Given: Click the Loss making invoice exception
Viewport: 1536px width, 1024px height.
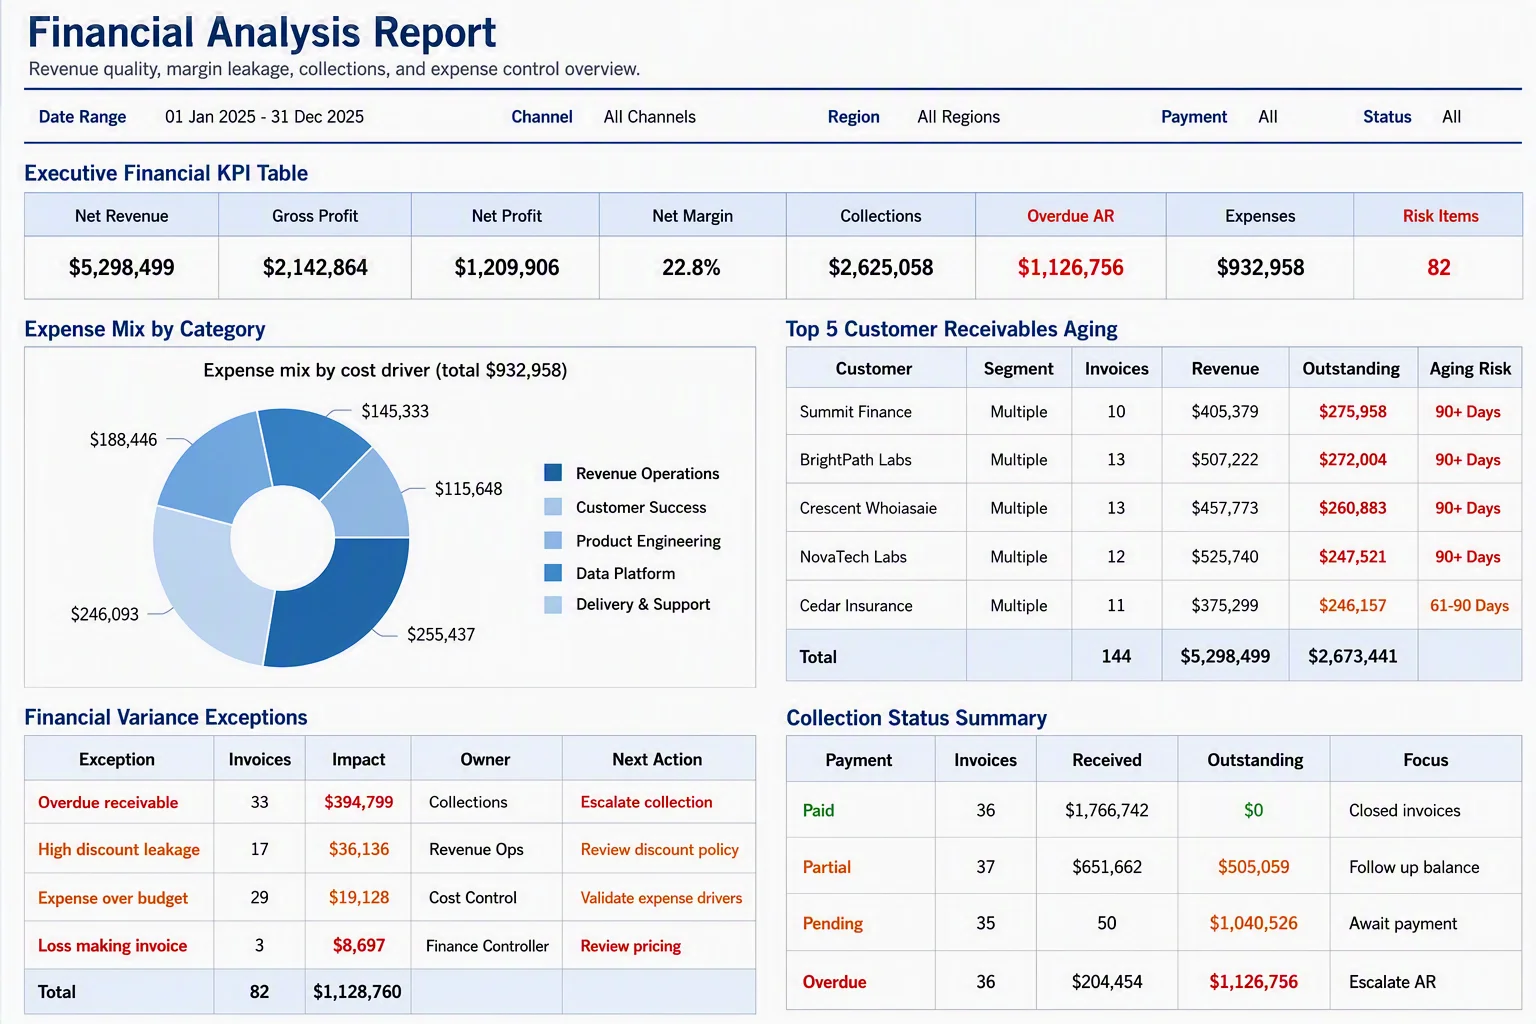Looking at the screenshot, I should pyautogui.click(x=112, y=946).
